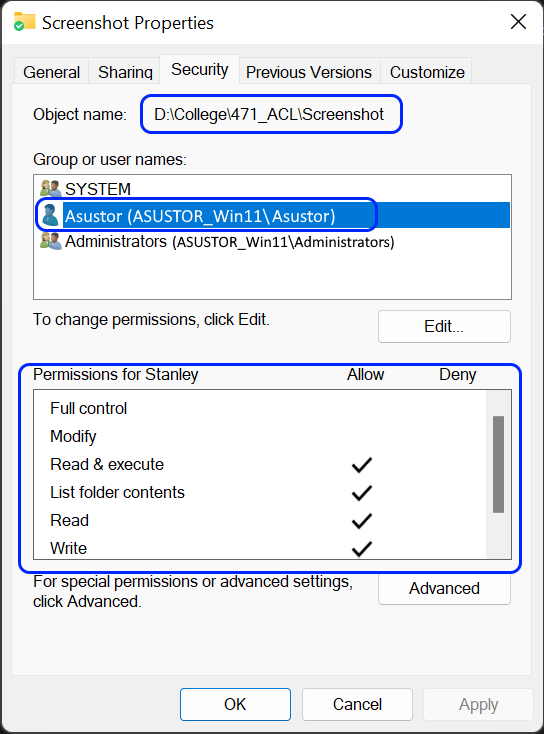Click the List folder contents Allow checkmark
544x734 pixels.
tap(362, 493)
